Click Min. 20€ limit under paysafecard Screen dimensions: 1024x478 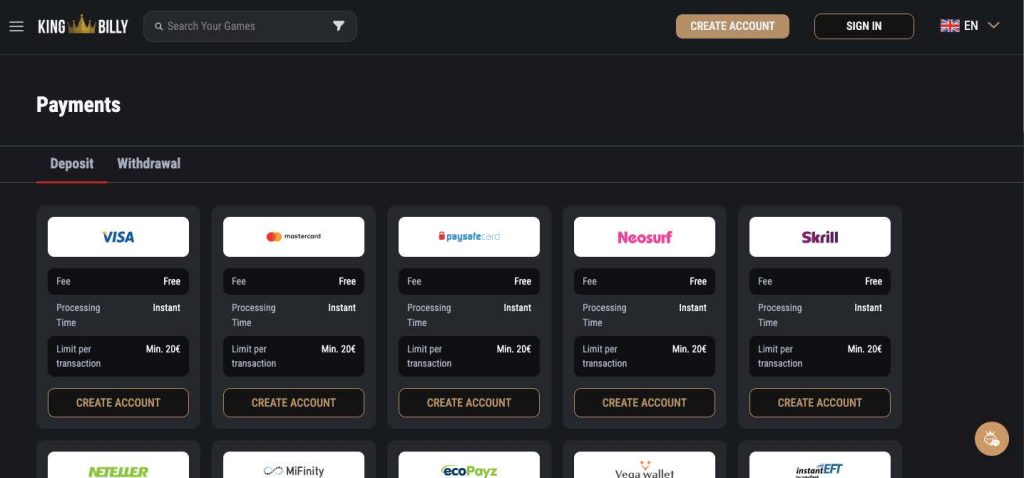[x=514, y=349]
